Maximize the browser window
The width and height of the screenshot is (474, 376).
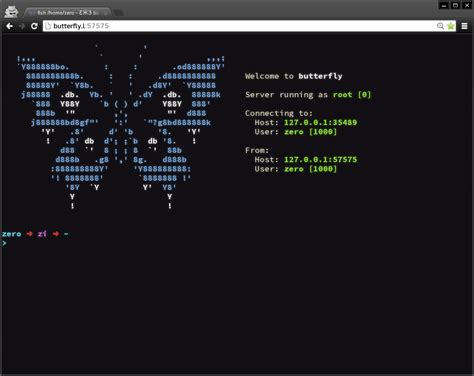[455, 5]
